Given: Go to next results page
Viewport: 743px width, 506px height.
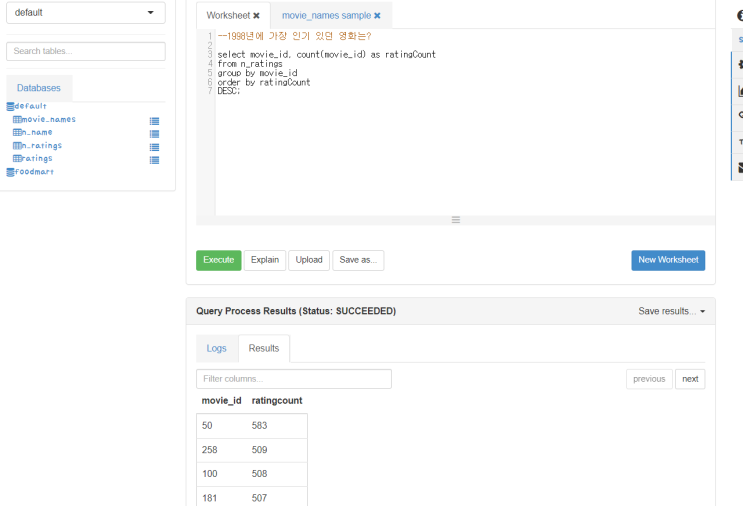Looking at the screenshot, I should (x=690, y=379).
